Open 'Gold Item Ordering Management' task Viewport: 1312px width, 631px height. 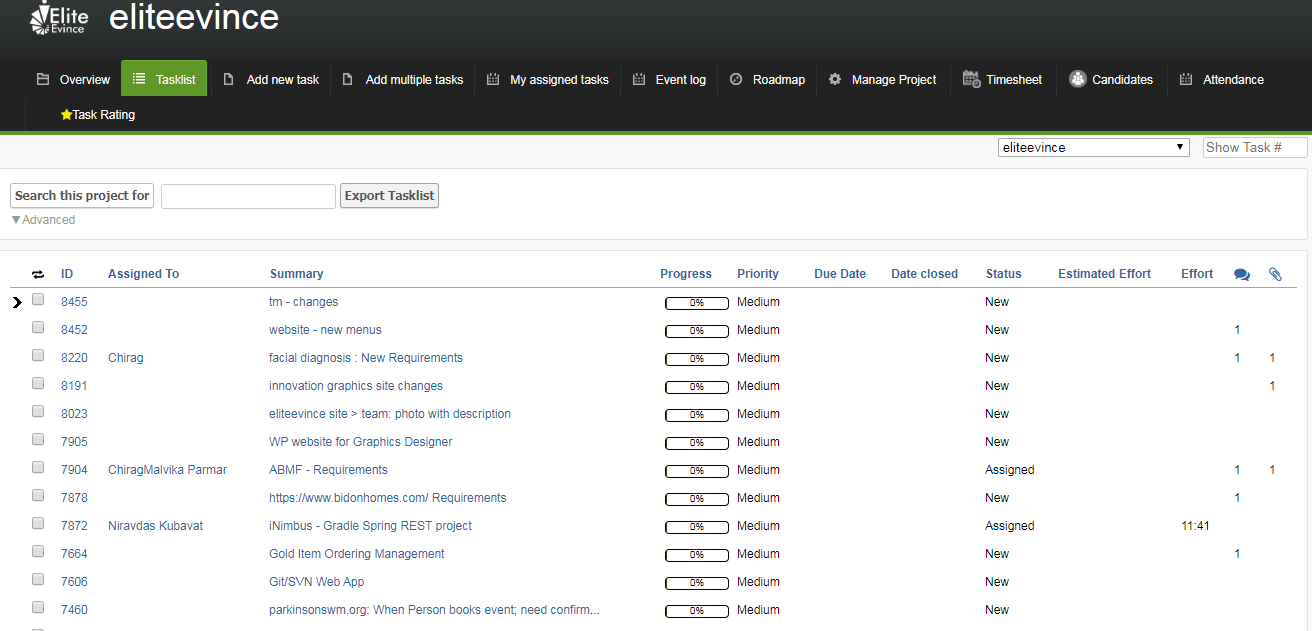(357, 554)
